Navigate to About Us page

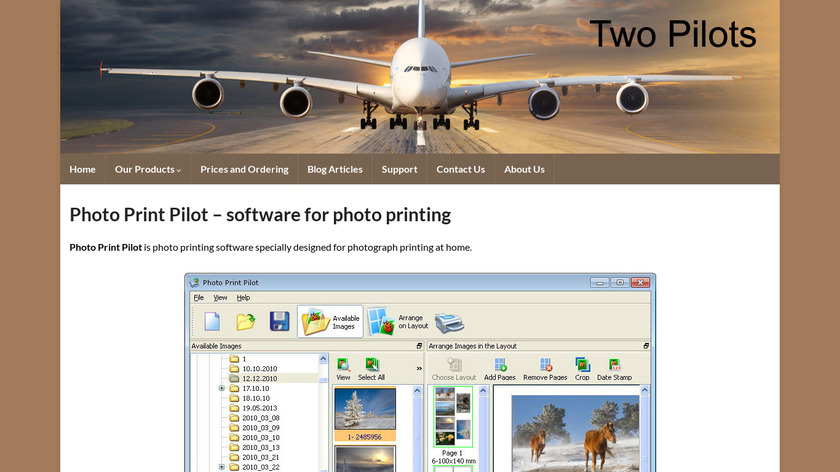(524, 169)
